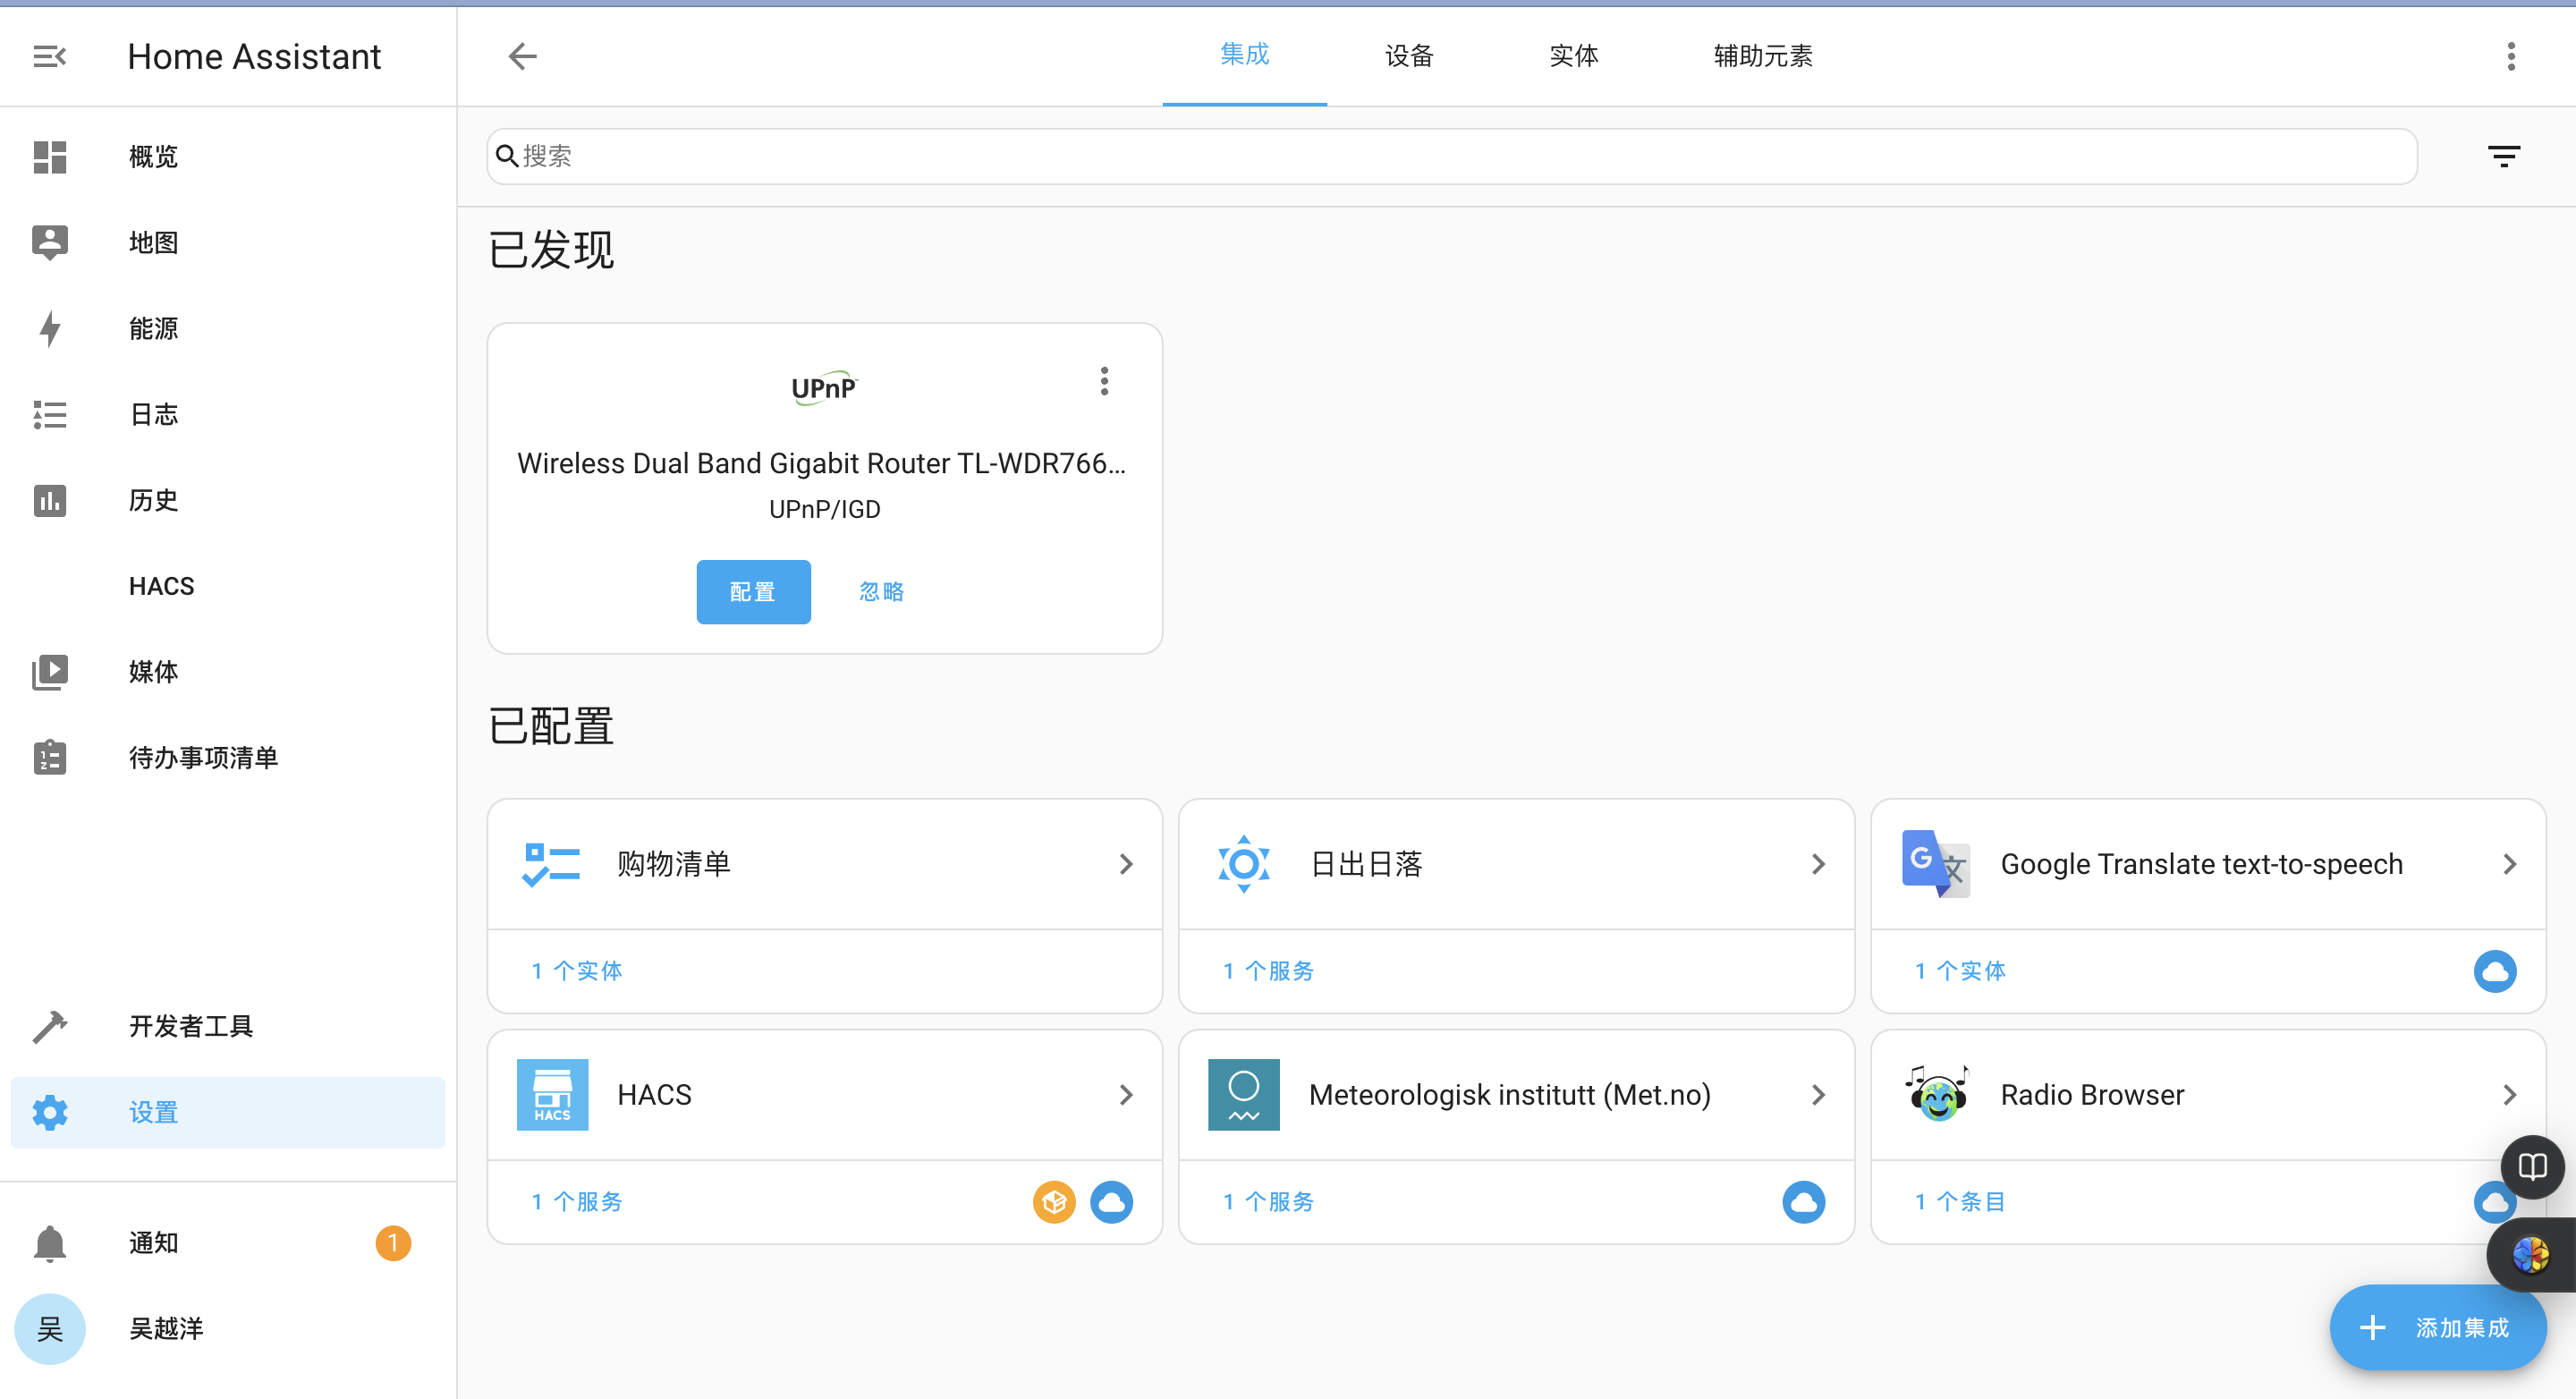Click the 添加集成 button
Viewport: 2576px width, 1399px height.
click(2437, 1328)
